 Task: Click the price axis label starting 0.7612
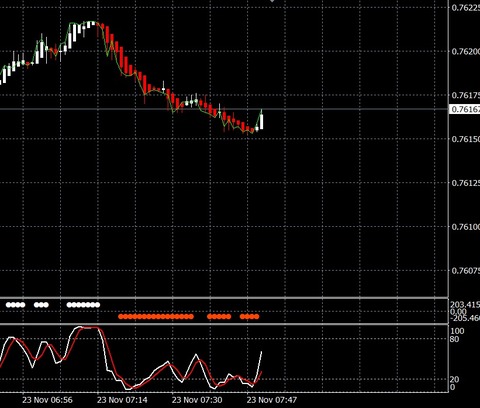pyautogui.click(x=466, y=183)
